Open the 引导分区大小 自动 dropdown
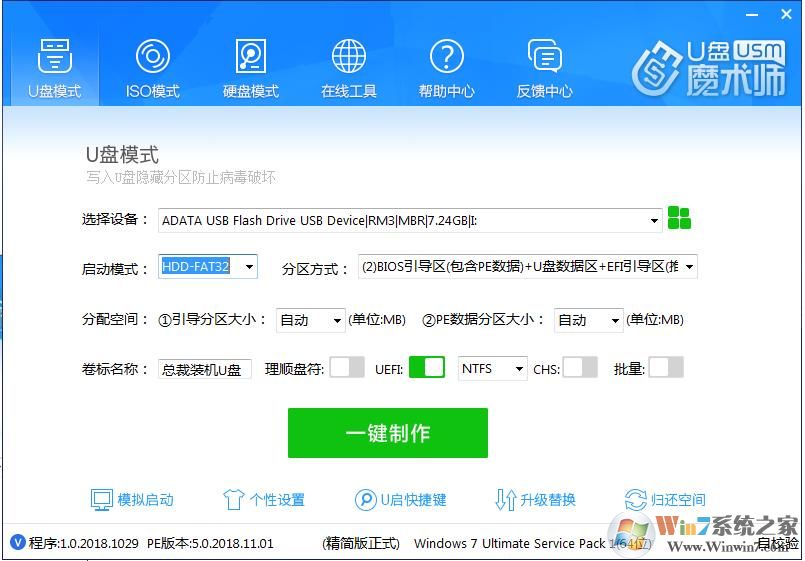Image resolution: width=805 pixels, height=561 pixels. (x=311, y=320)
